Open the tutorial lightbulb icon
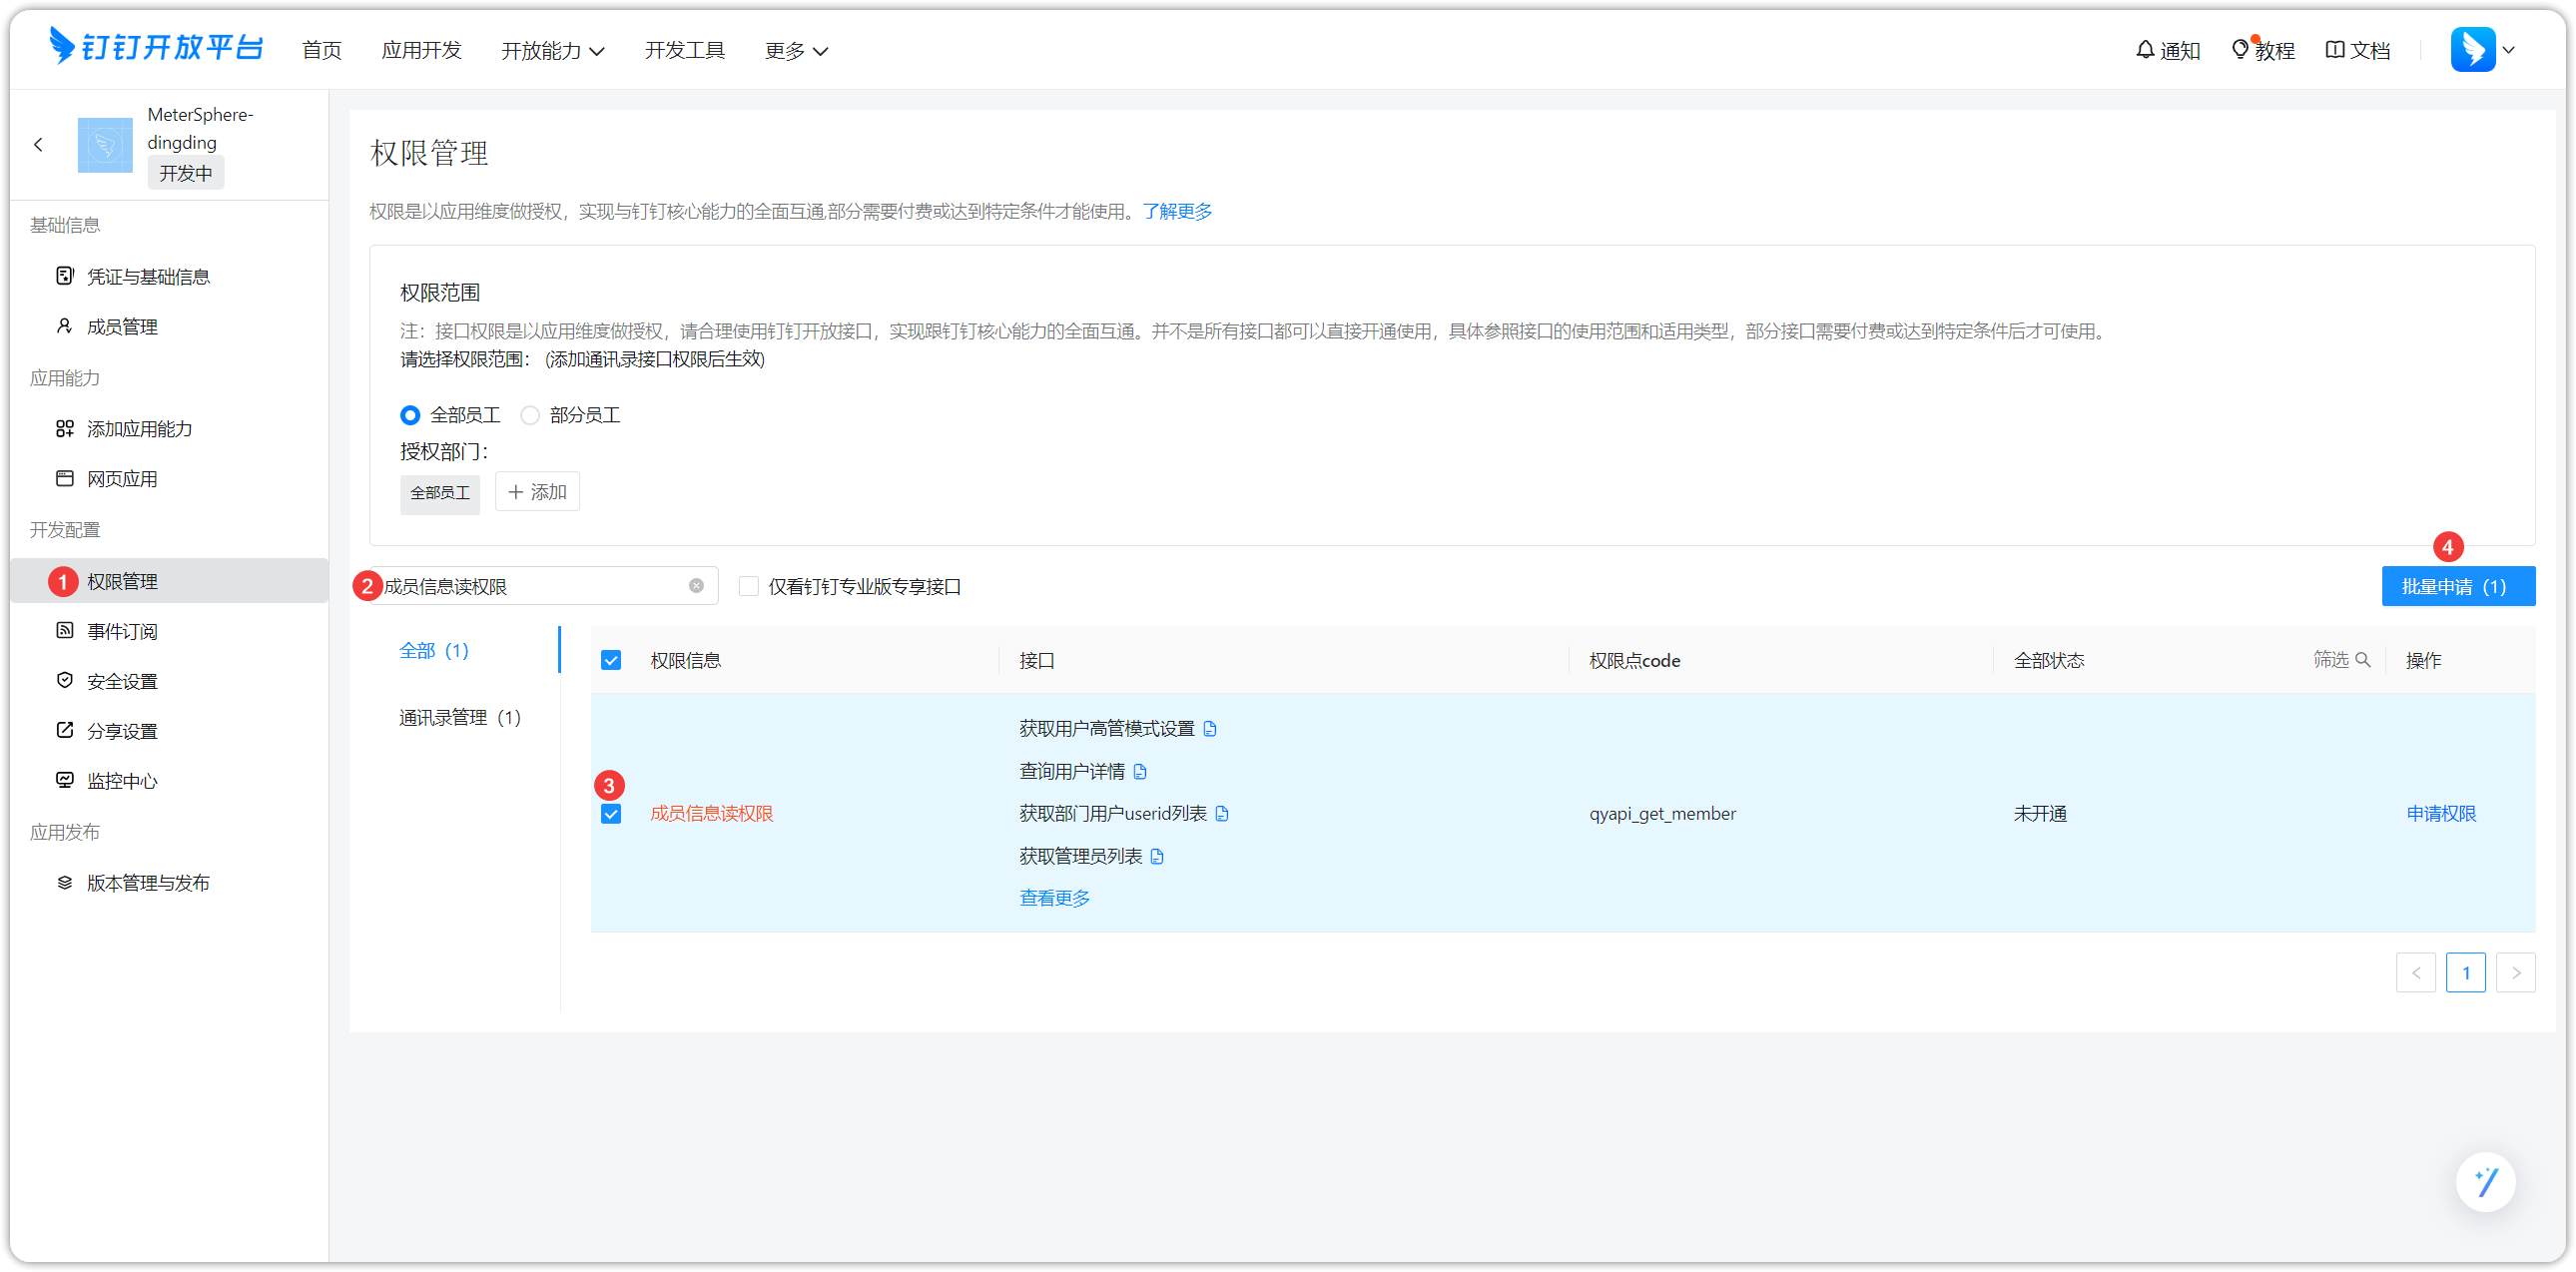 [2240, 50]
